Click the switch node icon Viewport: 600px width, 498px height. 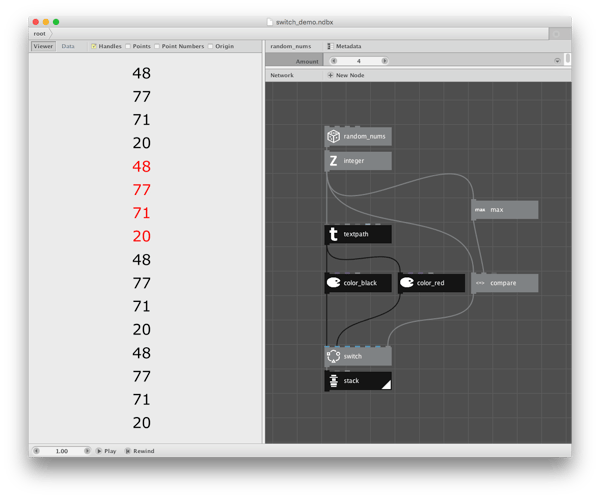(333, 356)
